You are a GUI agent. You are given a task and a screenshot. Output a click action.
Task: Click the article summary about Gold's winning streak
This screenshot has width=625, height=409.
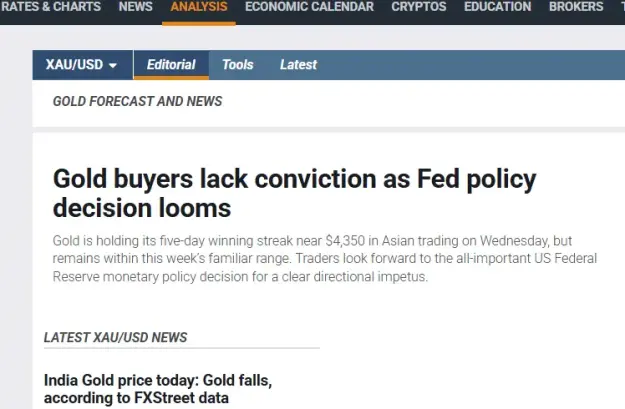(x=325, y=259)
